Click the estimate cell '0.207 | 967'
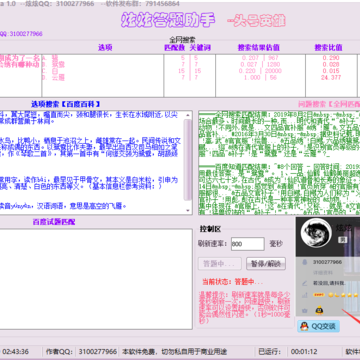This screenshot has height=360, width=360. point(260,58)
